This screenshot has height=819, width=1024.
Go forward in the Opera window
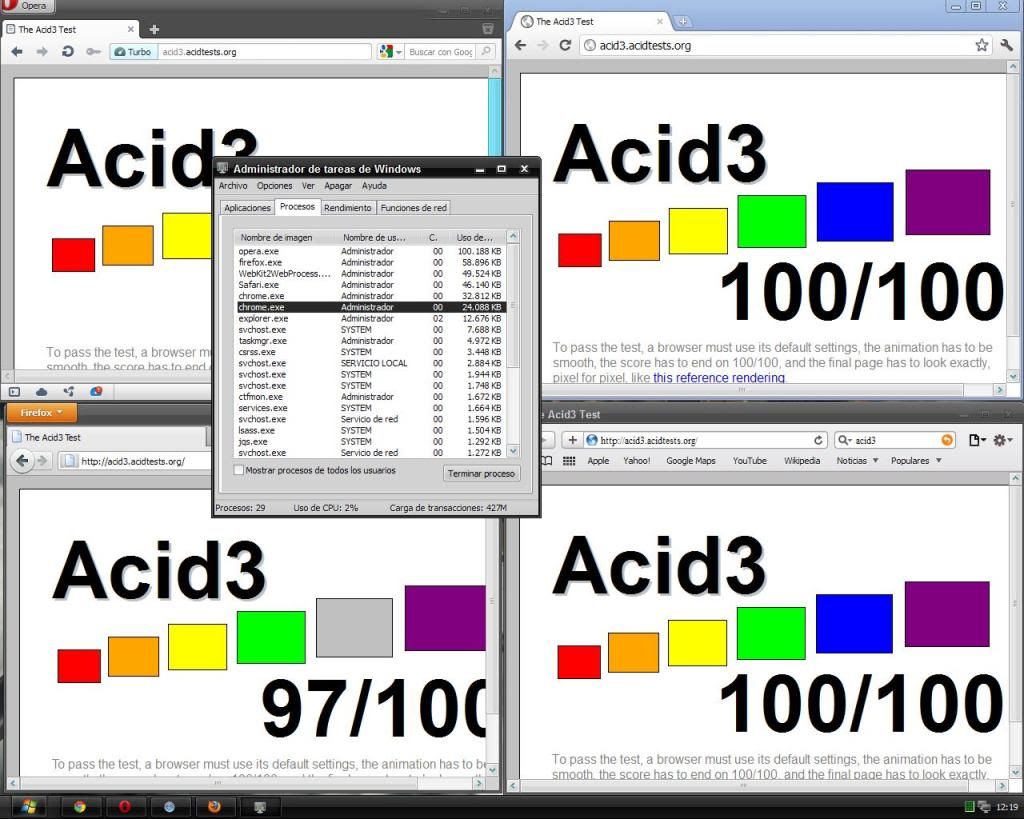point(42,52)
